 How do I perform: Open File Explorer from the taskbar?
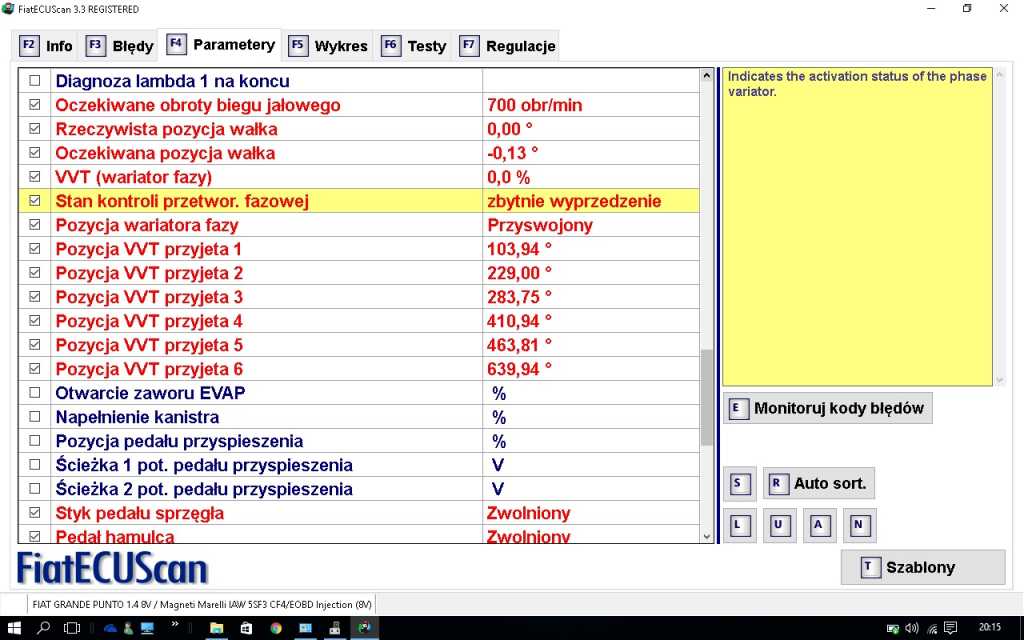(216, 628)
